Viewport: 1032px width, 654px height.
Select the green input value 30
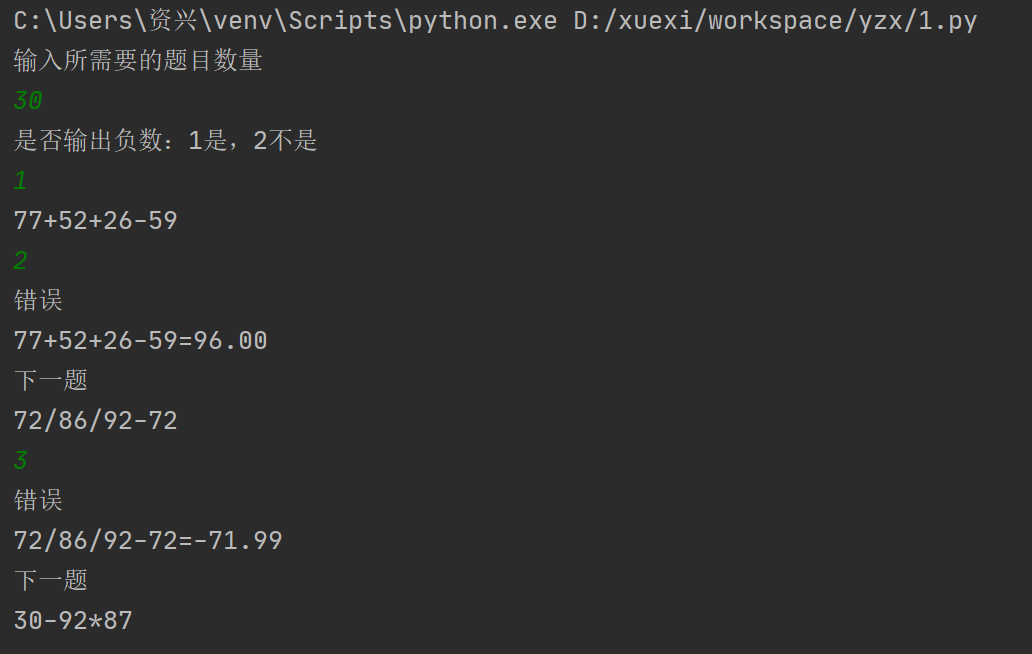pyautogui.click(x=28, y=101)
